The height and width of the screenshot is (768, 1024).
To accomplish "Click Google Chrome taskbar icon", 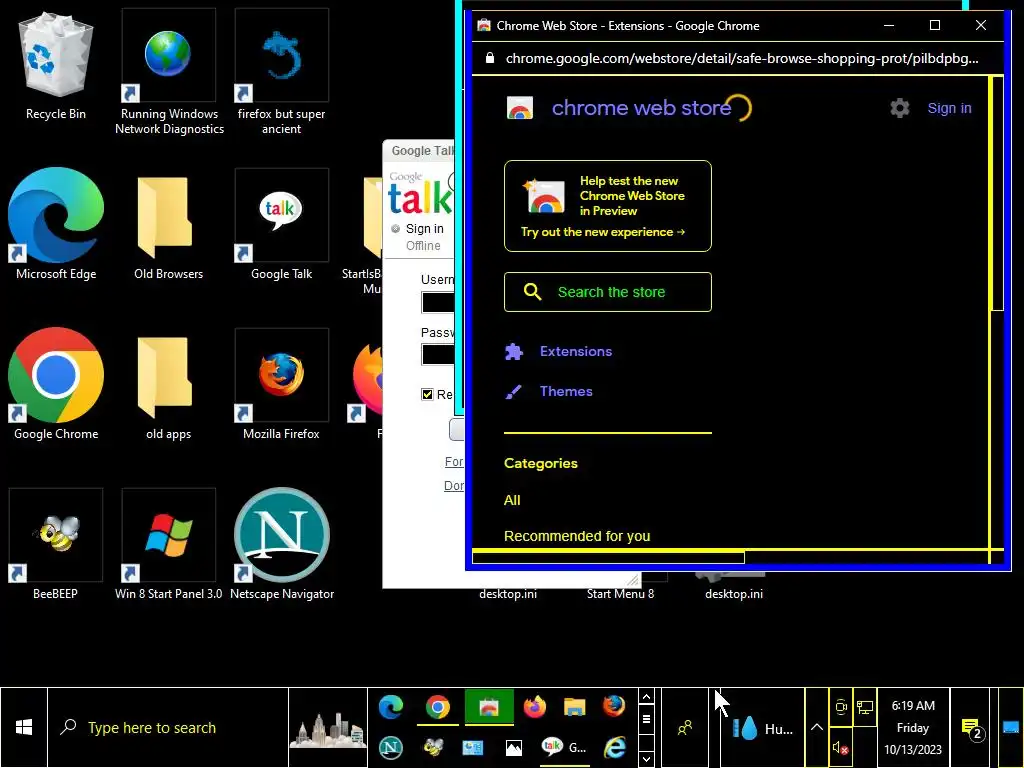I will click(438, 707).
